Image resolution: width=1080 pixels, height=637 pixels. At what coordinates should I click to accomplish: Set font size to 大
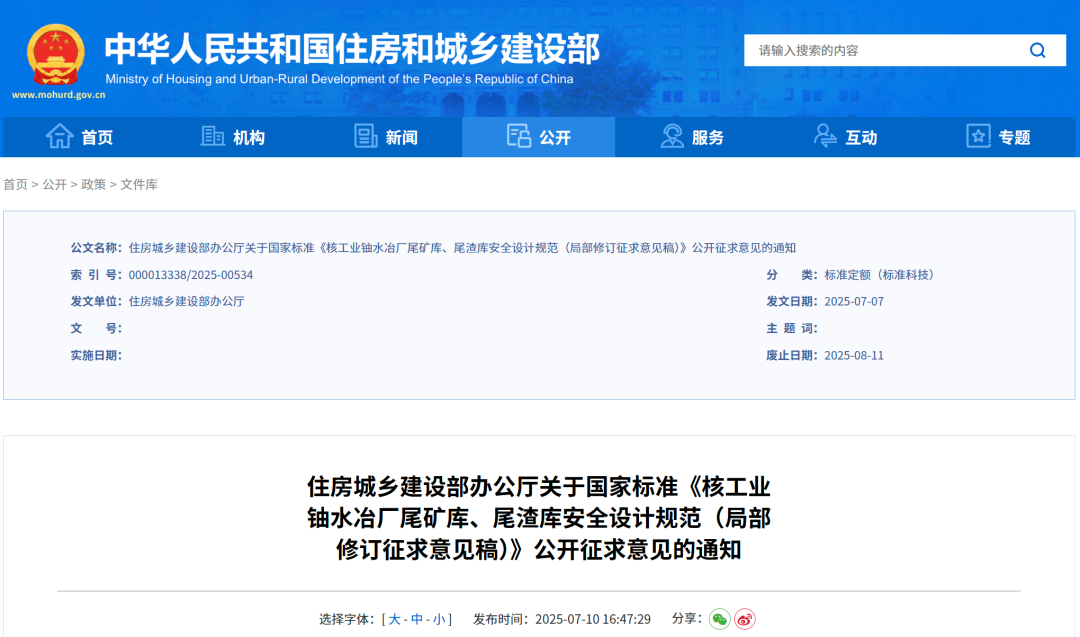(395, 619)
